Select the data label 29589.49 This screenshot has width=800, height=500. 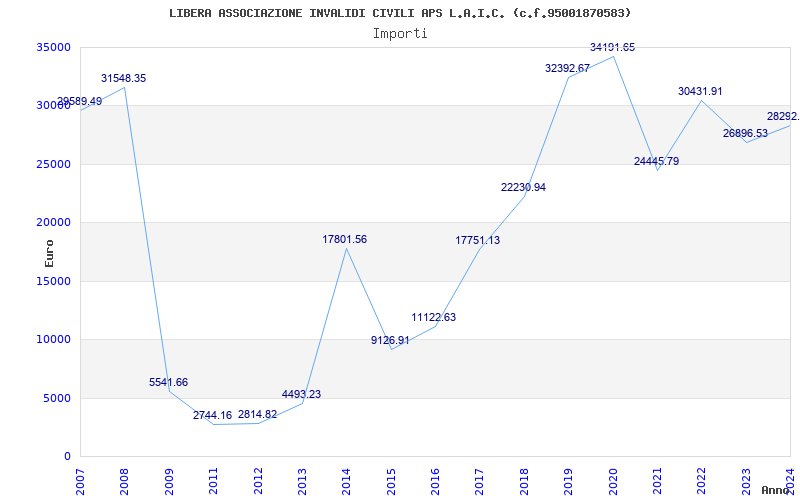click(79, 102)
